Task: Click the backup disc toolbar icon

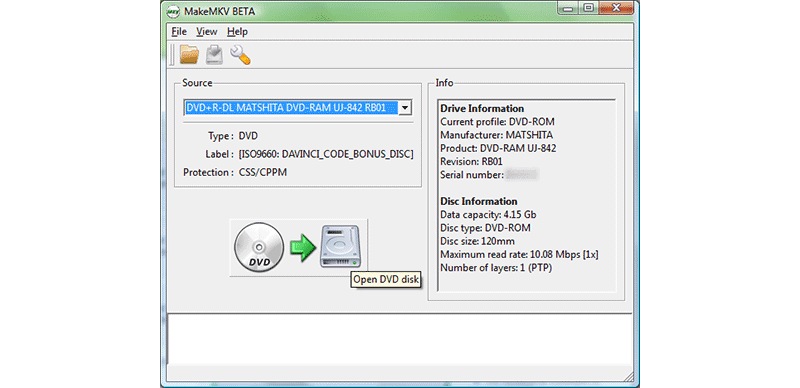Action: tap(214, 55)
